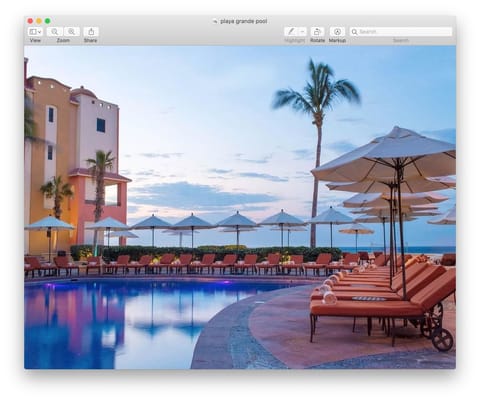Open the Highlight color dropdown arrow
The width and height of the screenshot is (480, 401).
(302, 32)
